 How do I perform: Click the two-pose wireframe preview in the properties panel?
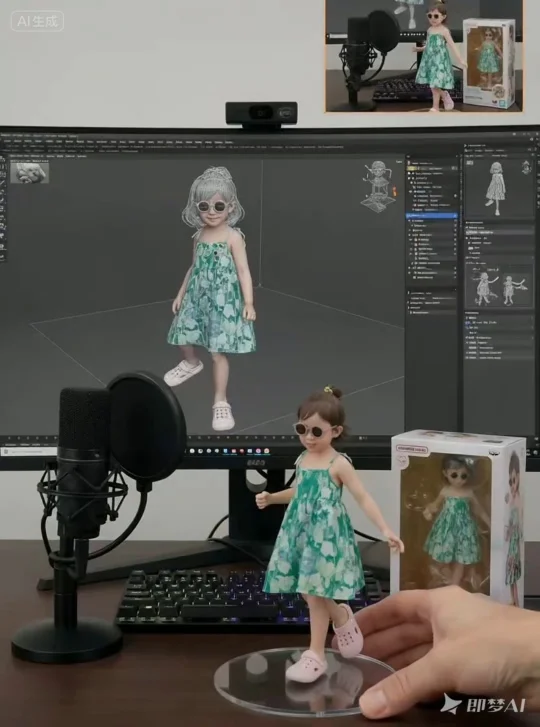tap(499, 287)
